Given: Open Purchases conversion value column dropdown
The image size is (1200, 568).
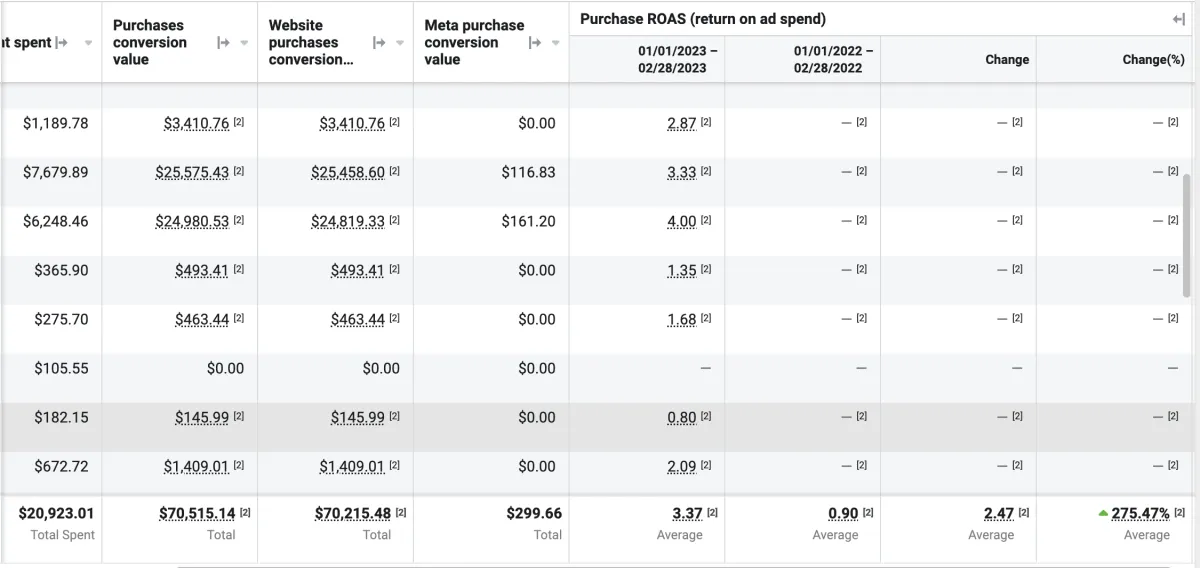Looking at the screenshot, I should (x=245, y=43).
